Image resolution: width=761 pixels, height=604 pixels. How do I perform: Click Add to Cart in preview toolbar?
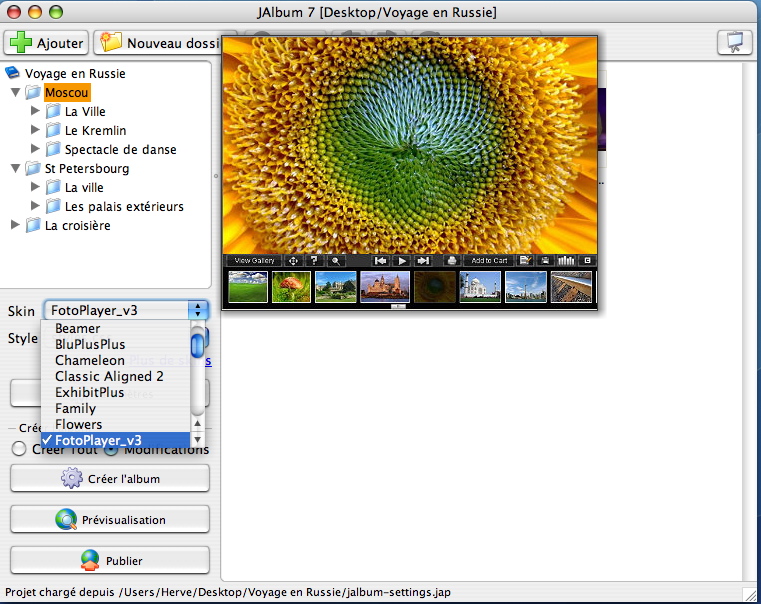(489, 261)
